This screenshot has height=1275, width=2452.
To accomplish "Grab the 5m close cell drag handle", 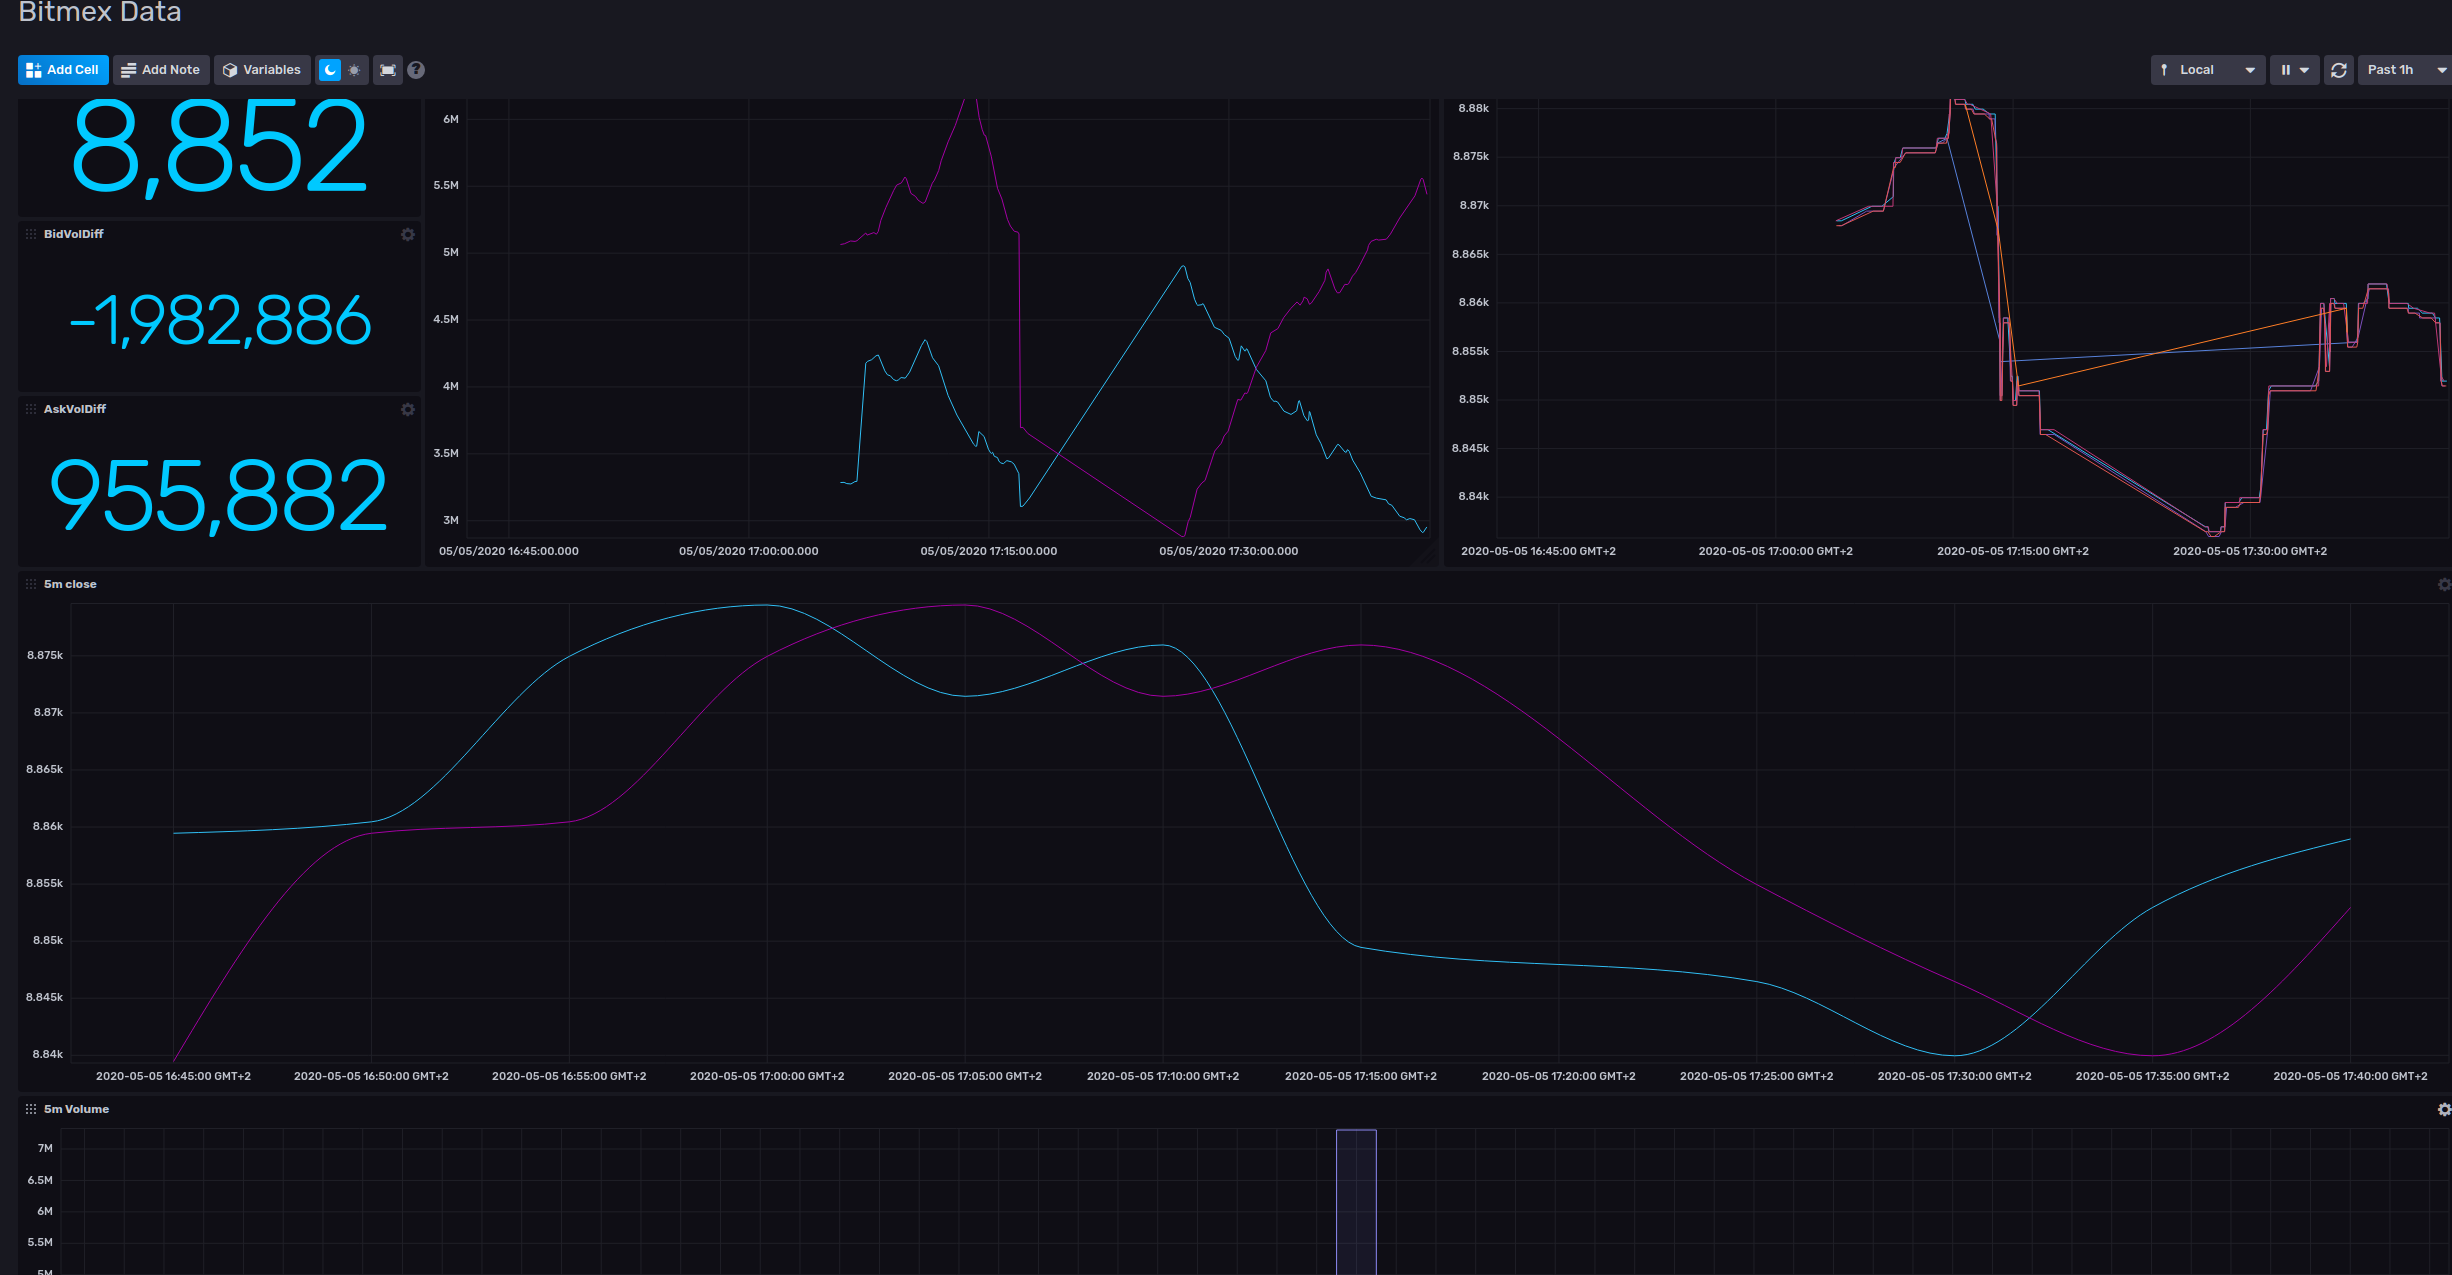I will tap(31, 584).
